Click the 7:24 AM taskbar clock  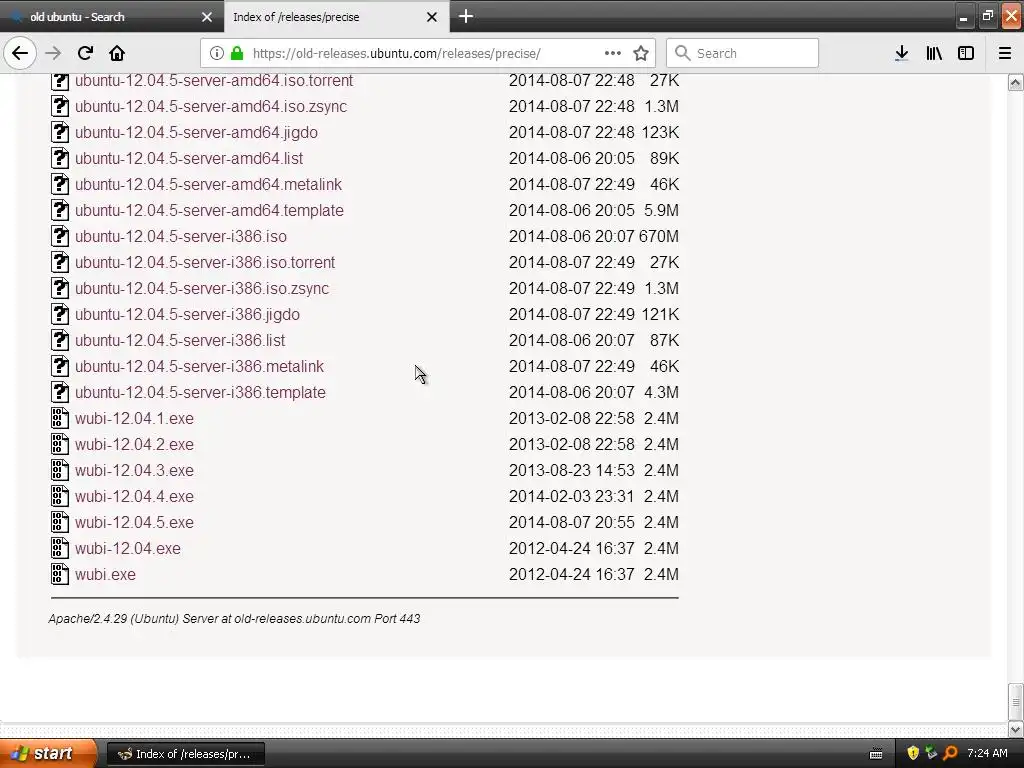pos(987,754)
